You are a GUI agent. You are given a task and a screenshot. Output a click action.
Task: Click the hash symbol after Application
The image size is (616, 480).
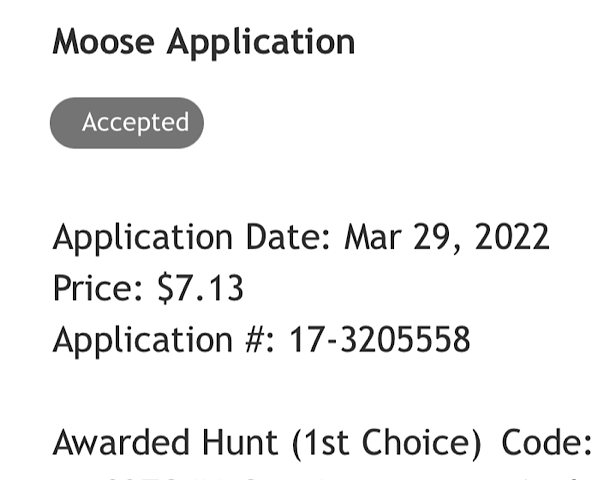(255, 340)
